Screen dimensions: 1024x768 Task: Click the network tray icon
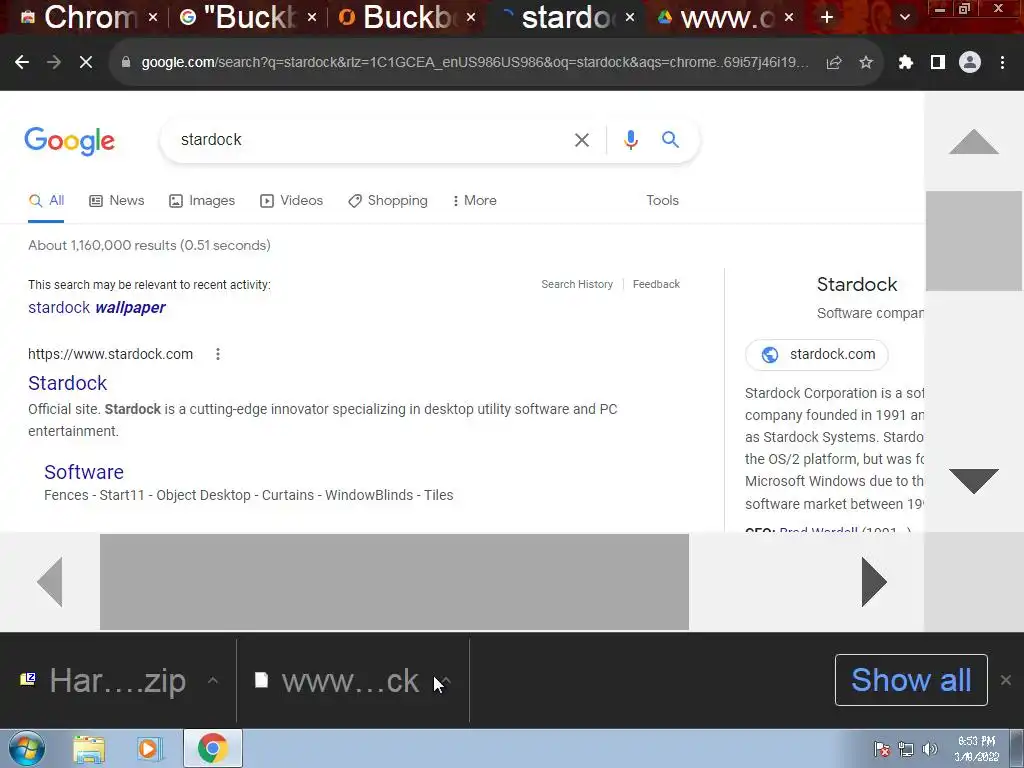pyautogui.click(x=906, y=749)
